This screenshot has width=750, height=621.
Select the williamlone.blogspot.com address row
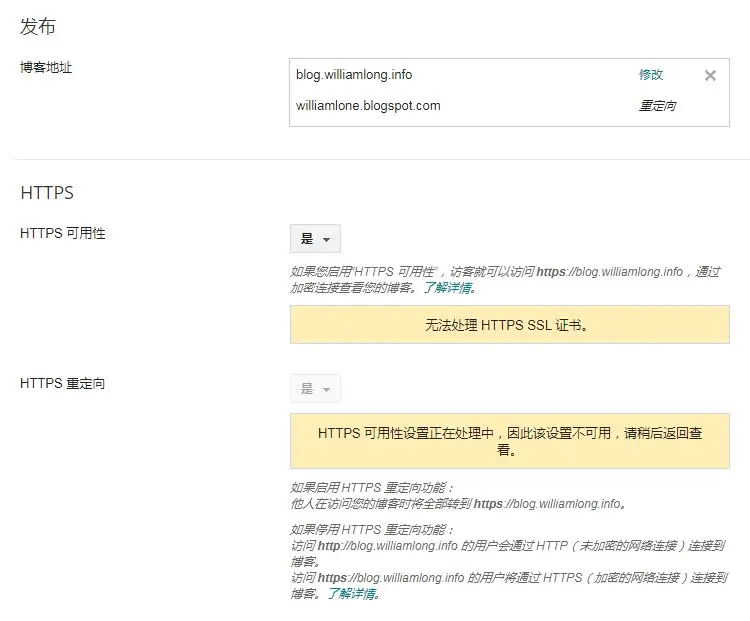click(368, 106)
